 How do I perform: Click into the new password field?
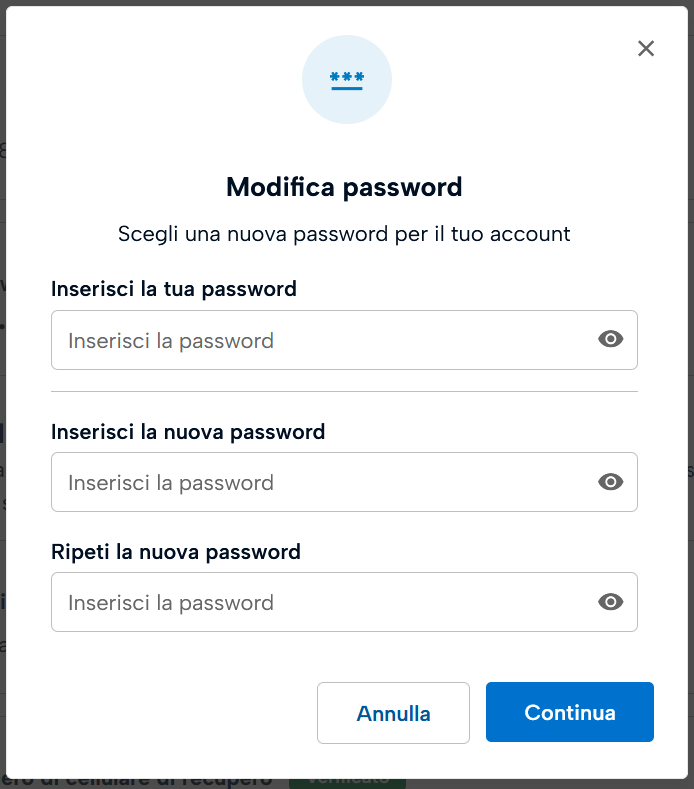[x=320, y=482]
